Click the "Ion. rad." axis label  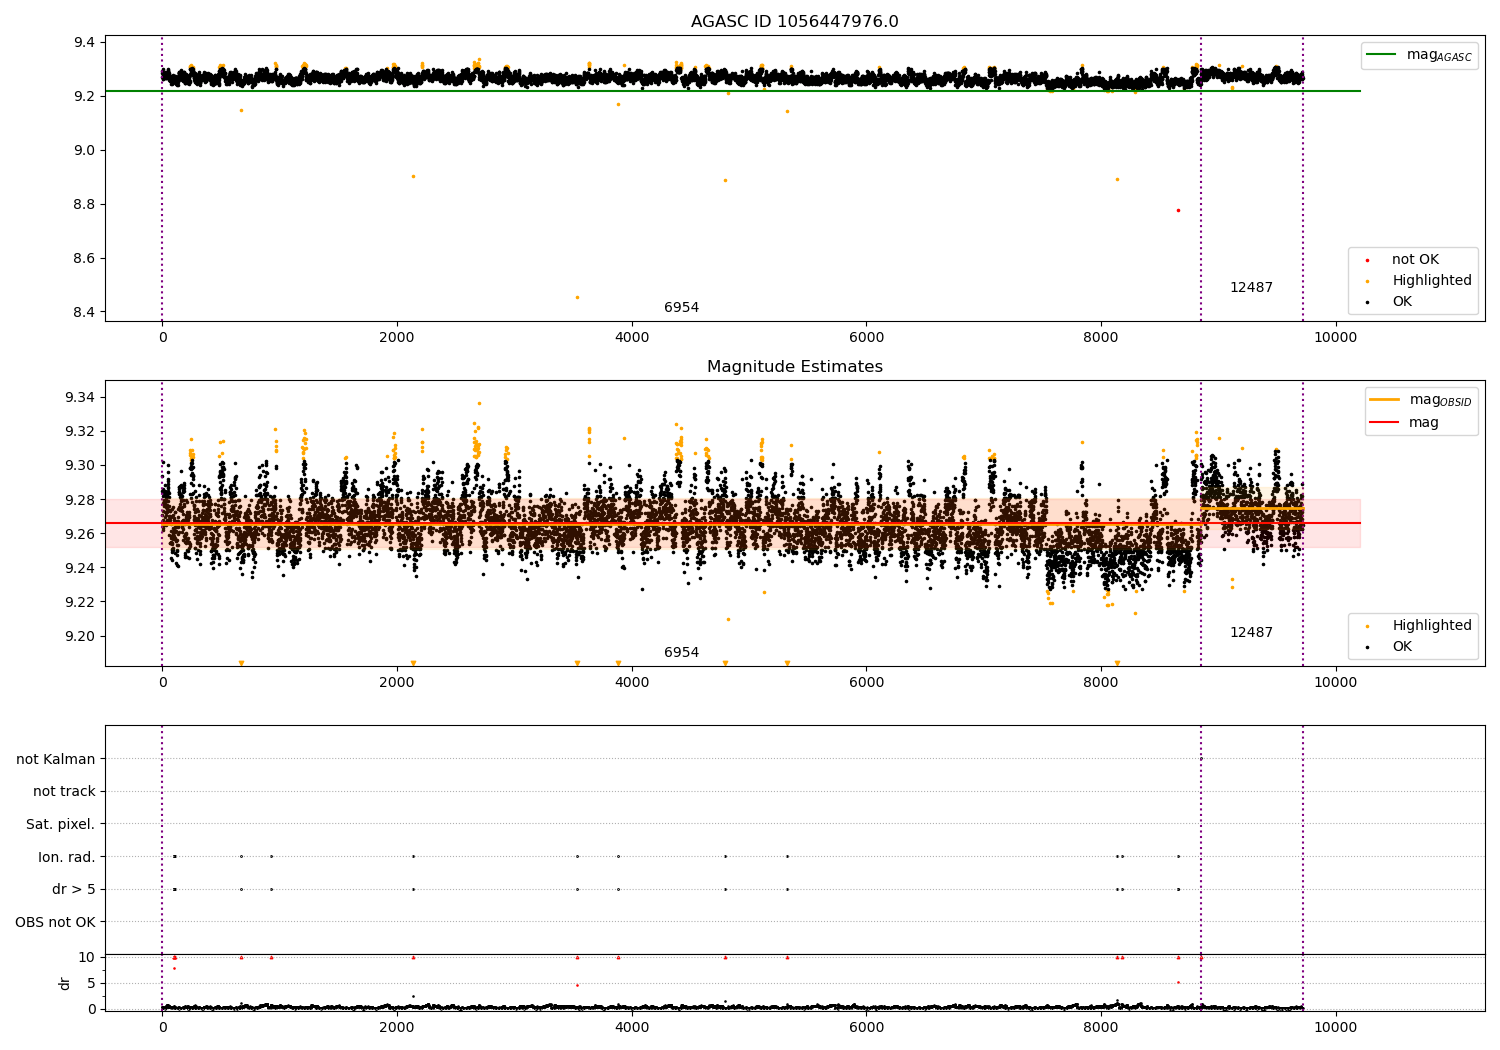click(67, 857)
